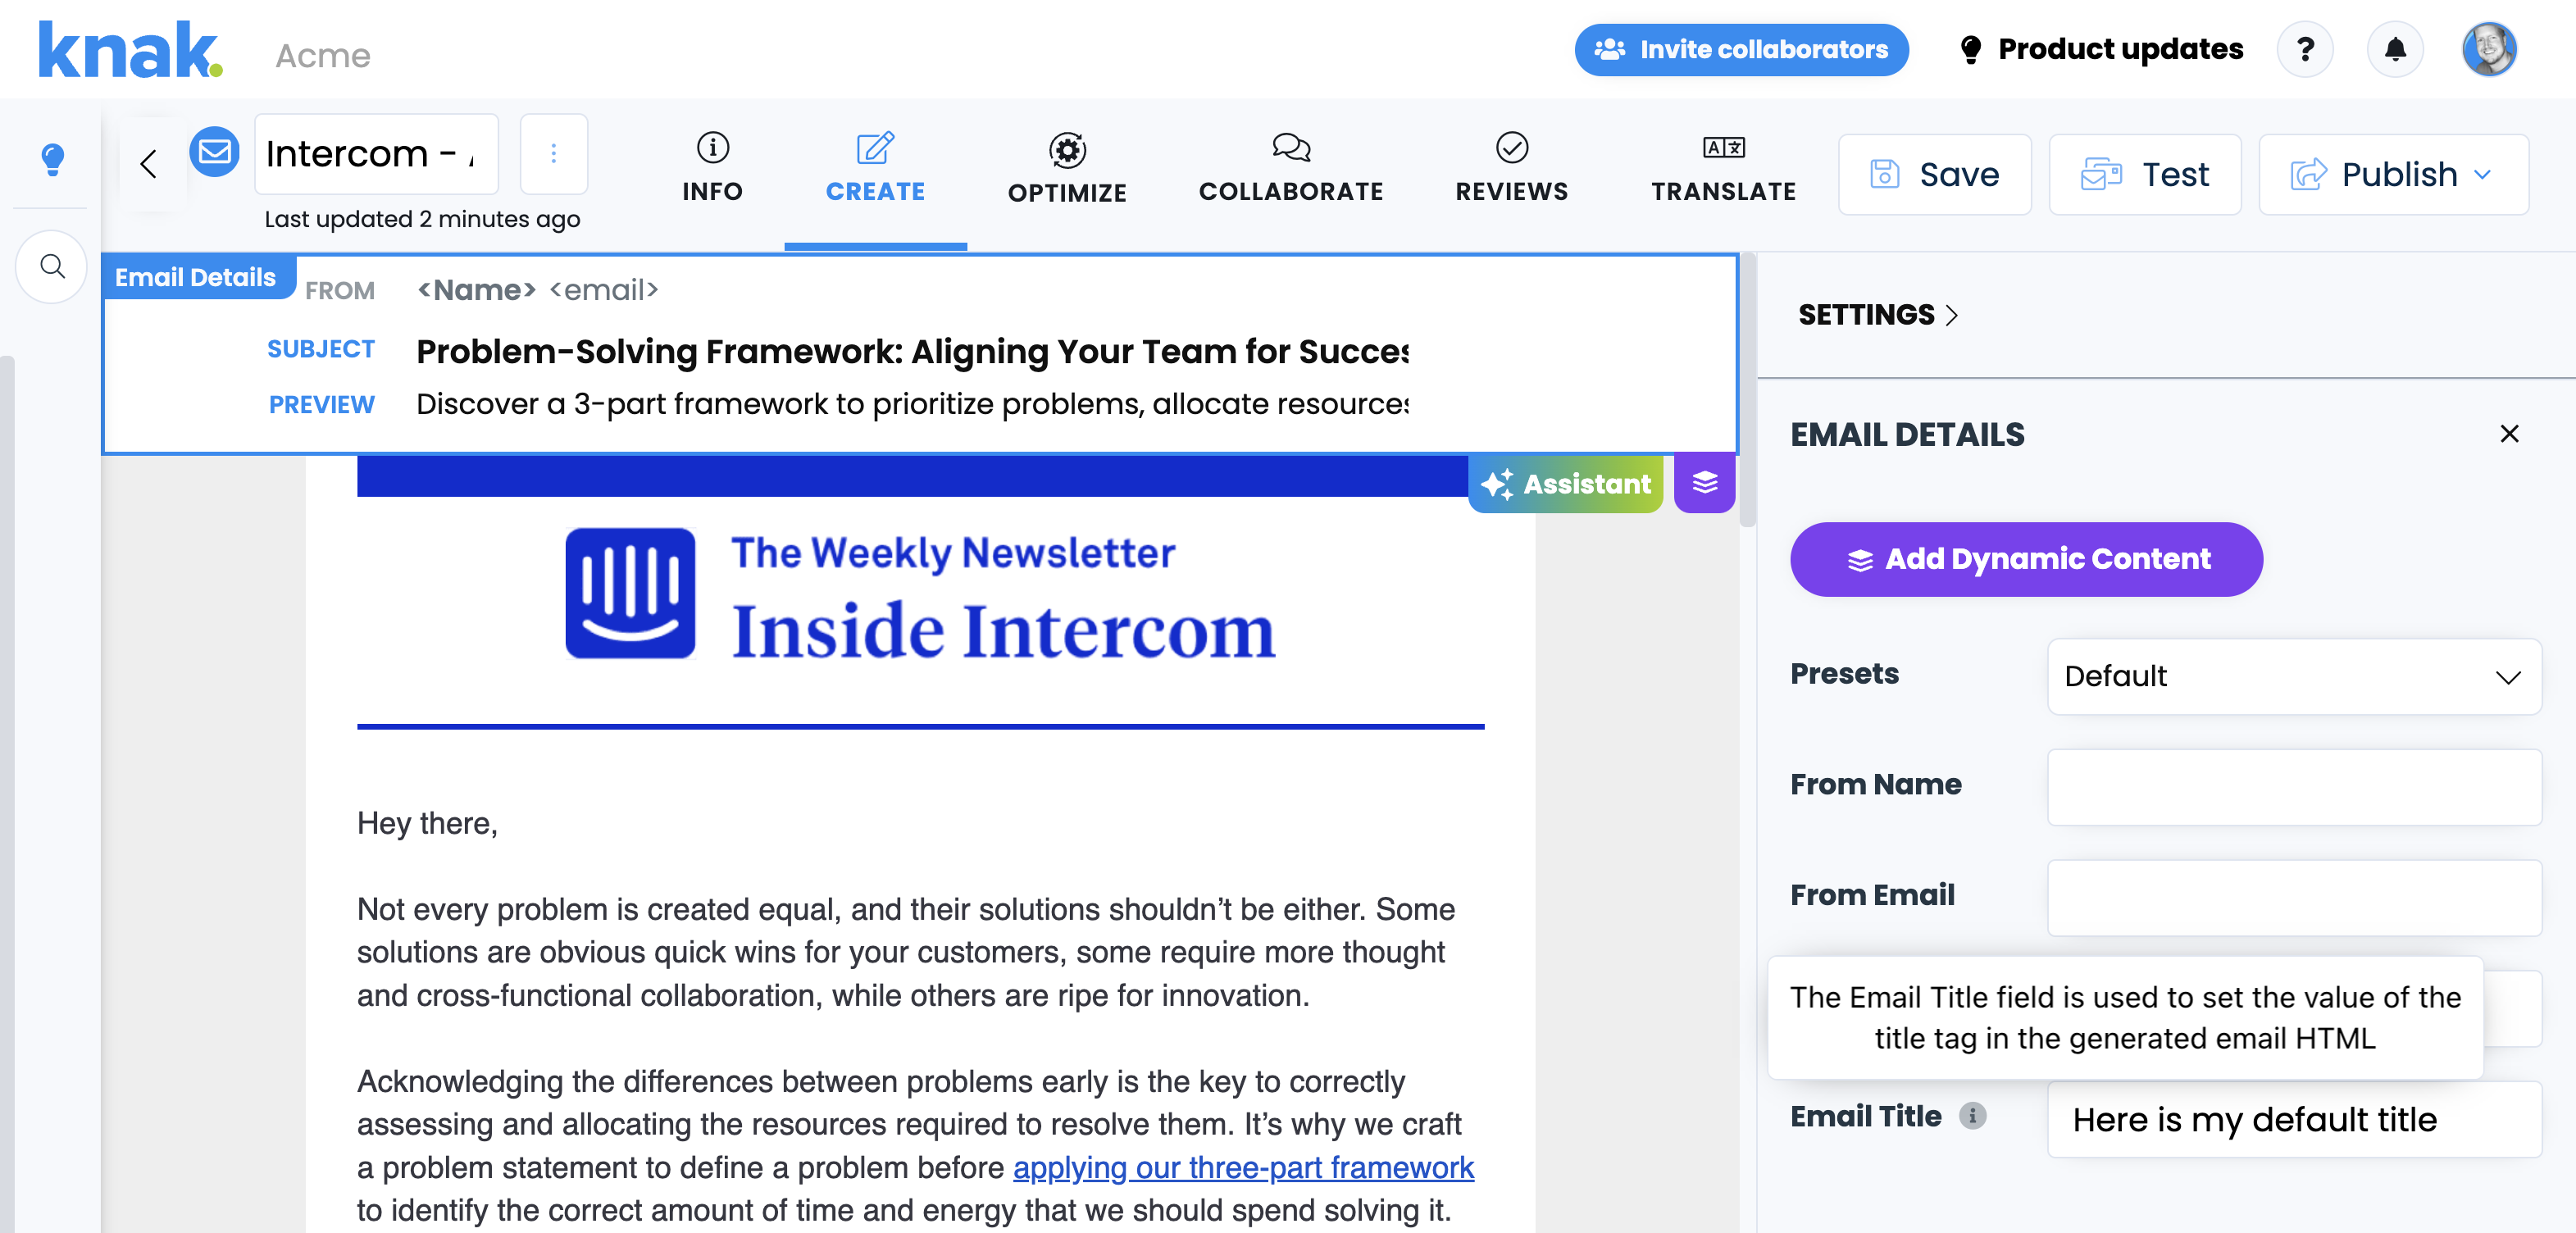Click the Intercom logo image in email
Screen dimensions: 2576x1233
click(630, 594)
